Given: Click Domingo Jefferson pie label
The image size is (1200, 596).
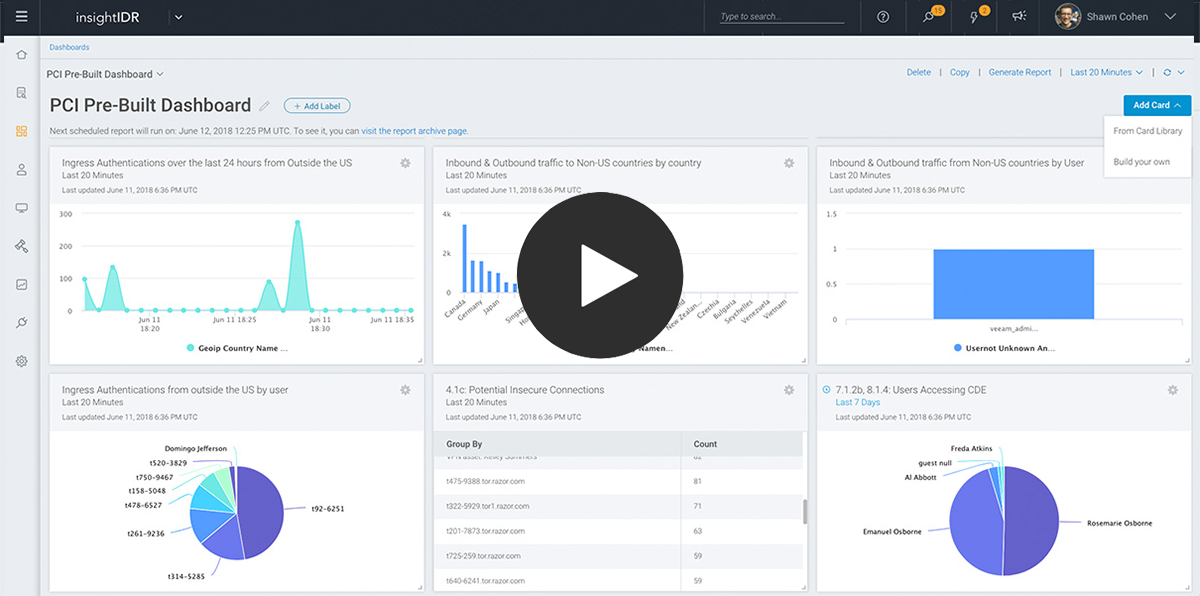Looking at the screenshot, I should pyautogui.click(x=196, y=448).
